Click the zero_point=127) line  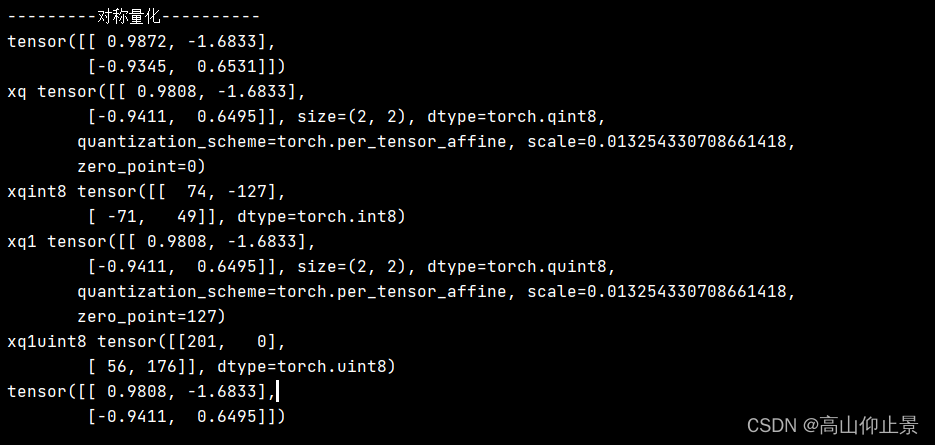(x=151, y=317)
